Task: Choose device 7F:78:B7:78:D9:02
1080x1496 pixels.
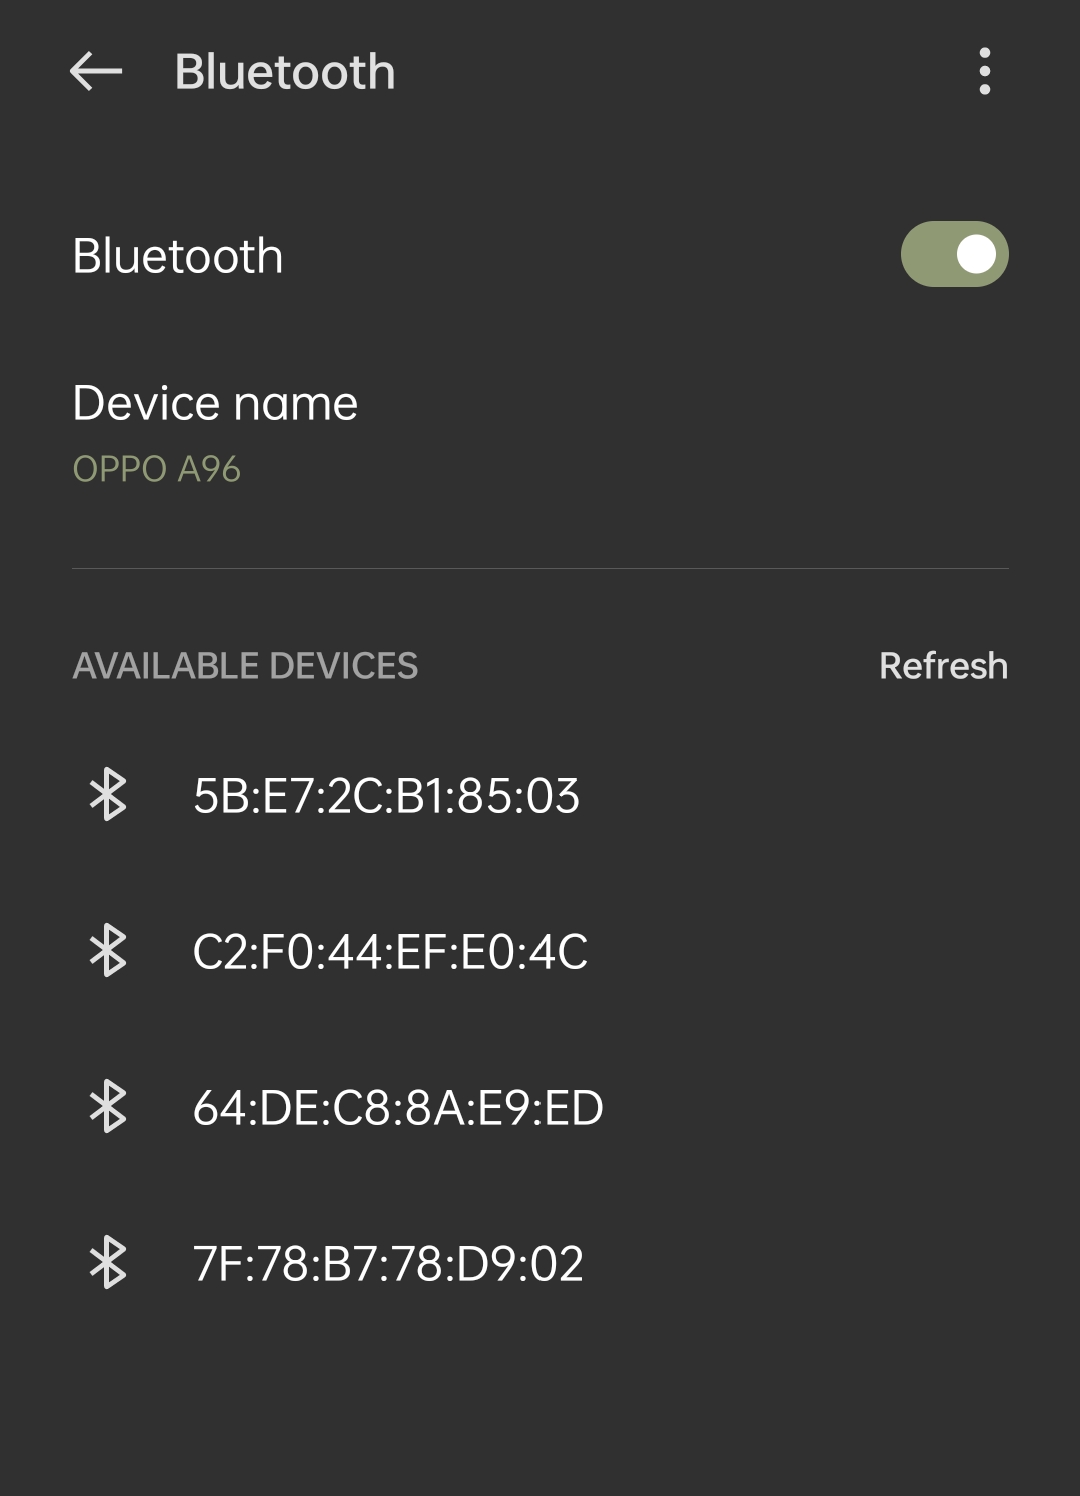Action: pos(540,1263)
